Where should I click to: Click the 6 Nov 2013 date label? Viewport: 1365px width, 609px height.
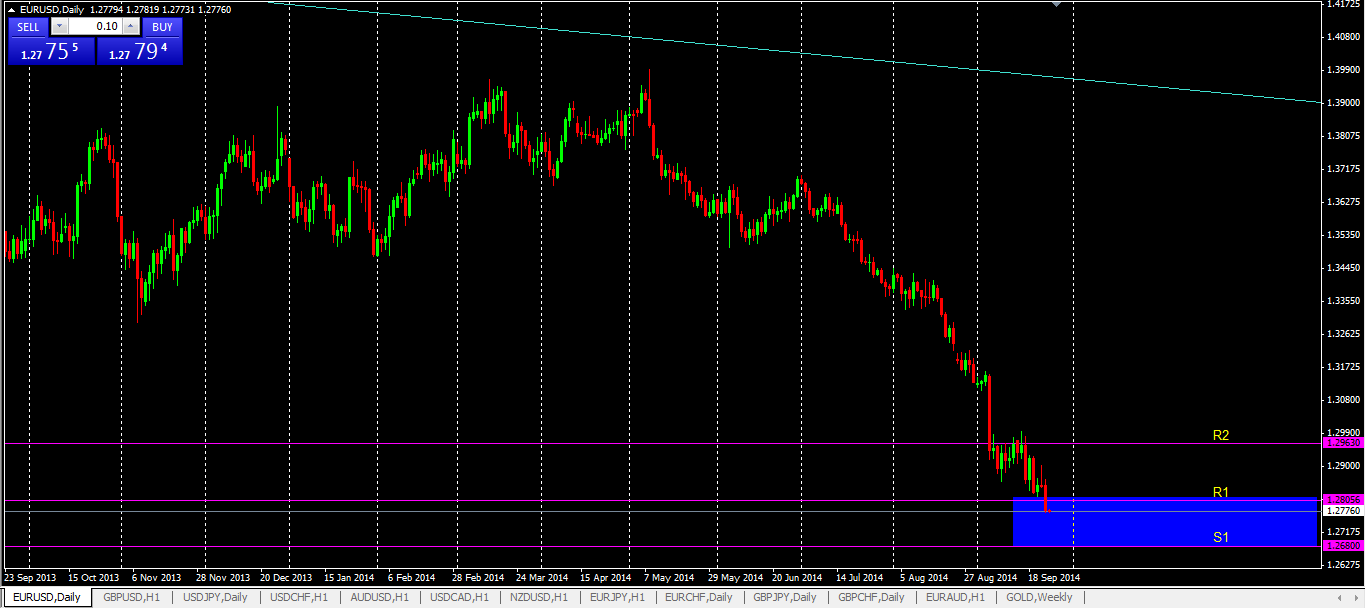(x=156, y=577)
